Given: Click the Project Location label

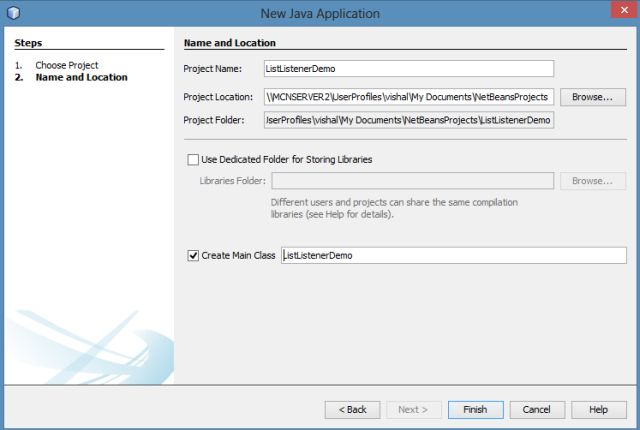Looking at the screenshot, I should [x=218, y=97].
